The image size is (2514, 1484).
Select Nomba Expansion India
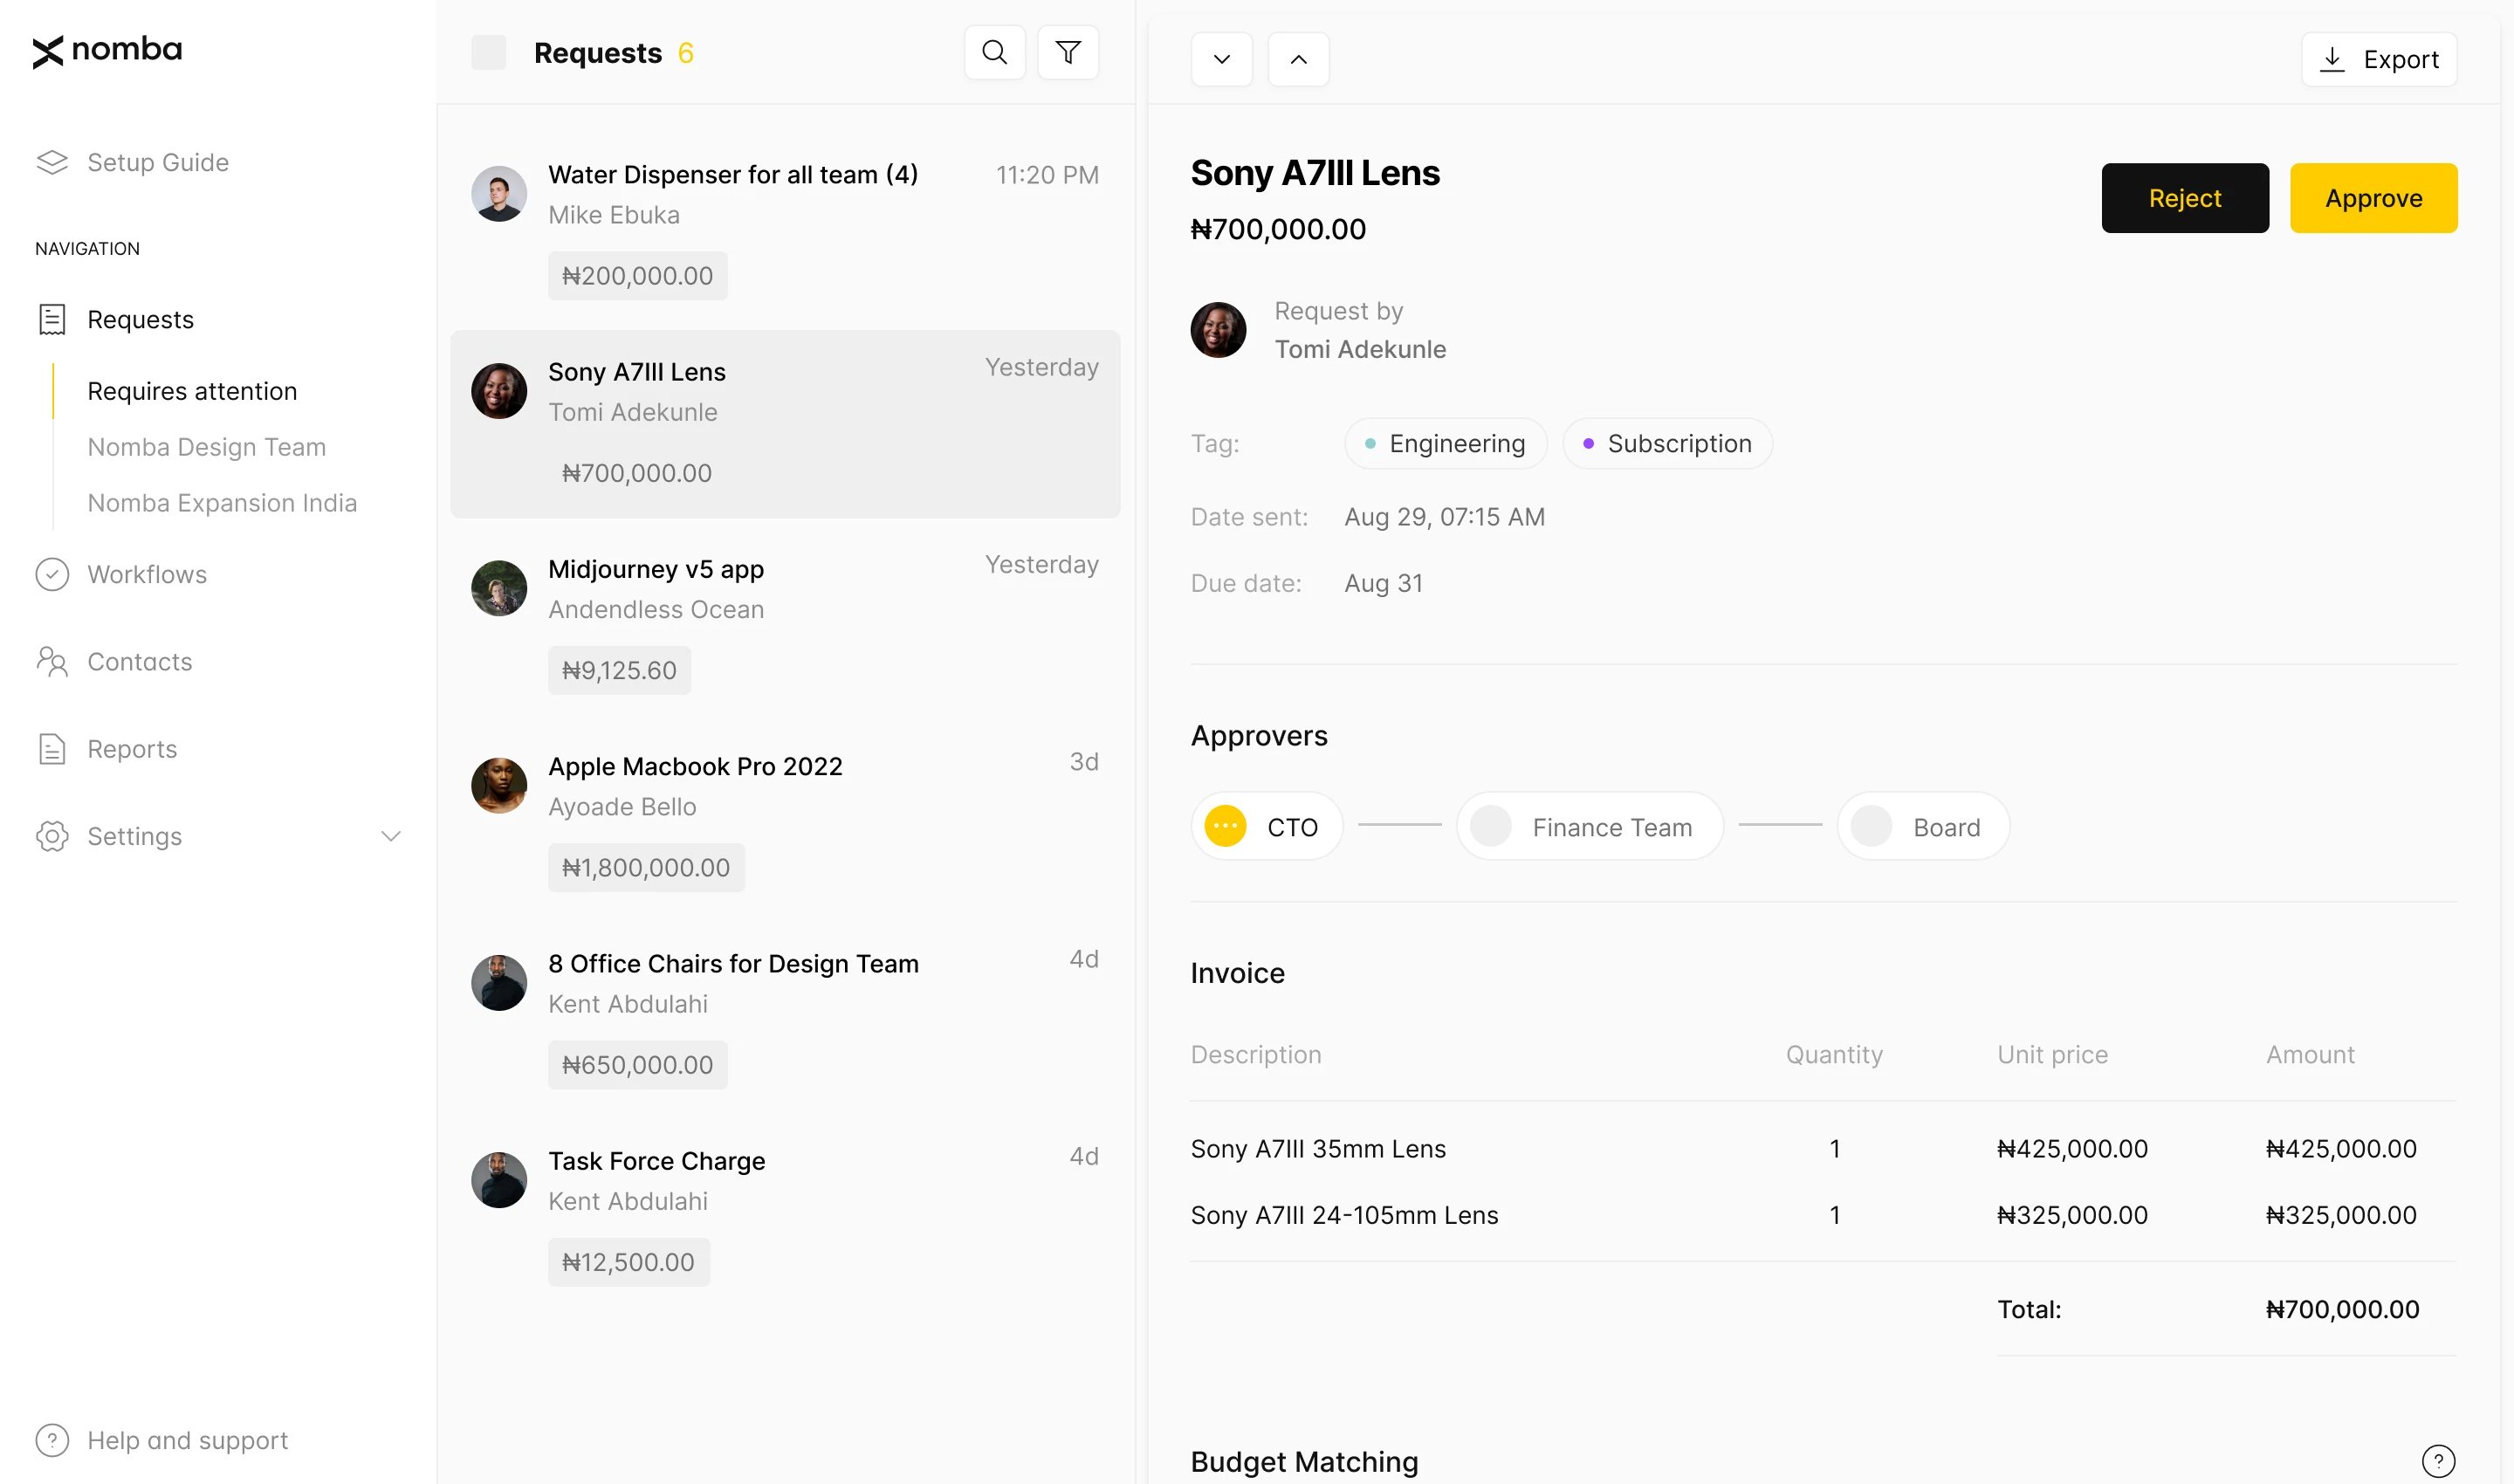222,503
